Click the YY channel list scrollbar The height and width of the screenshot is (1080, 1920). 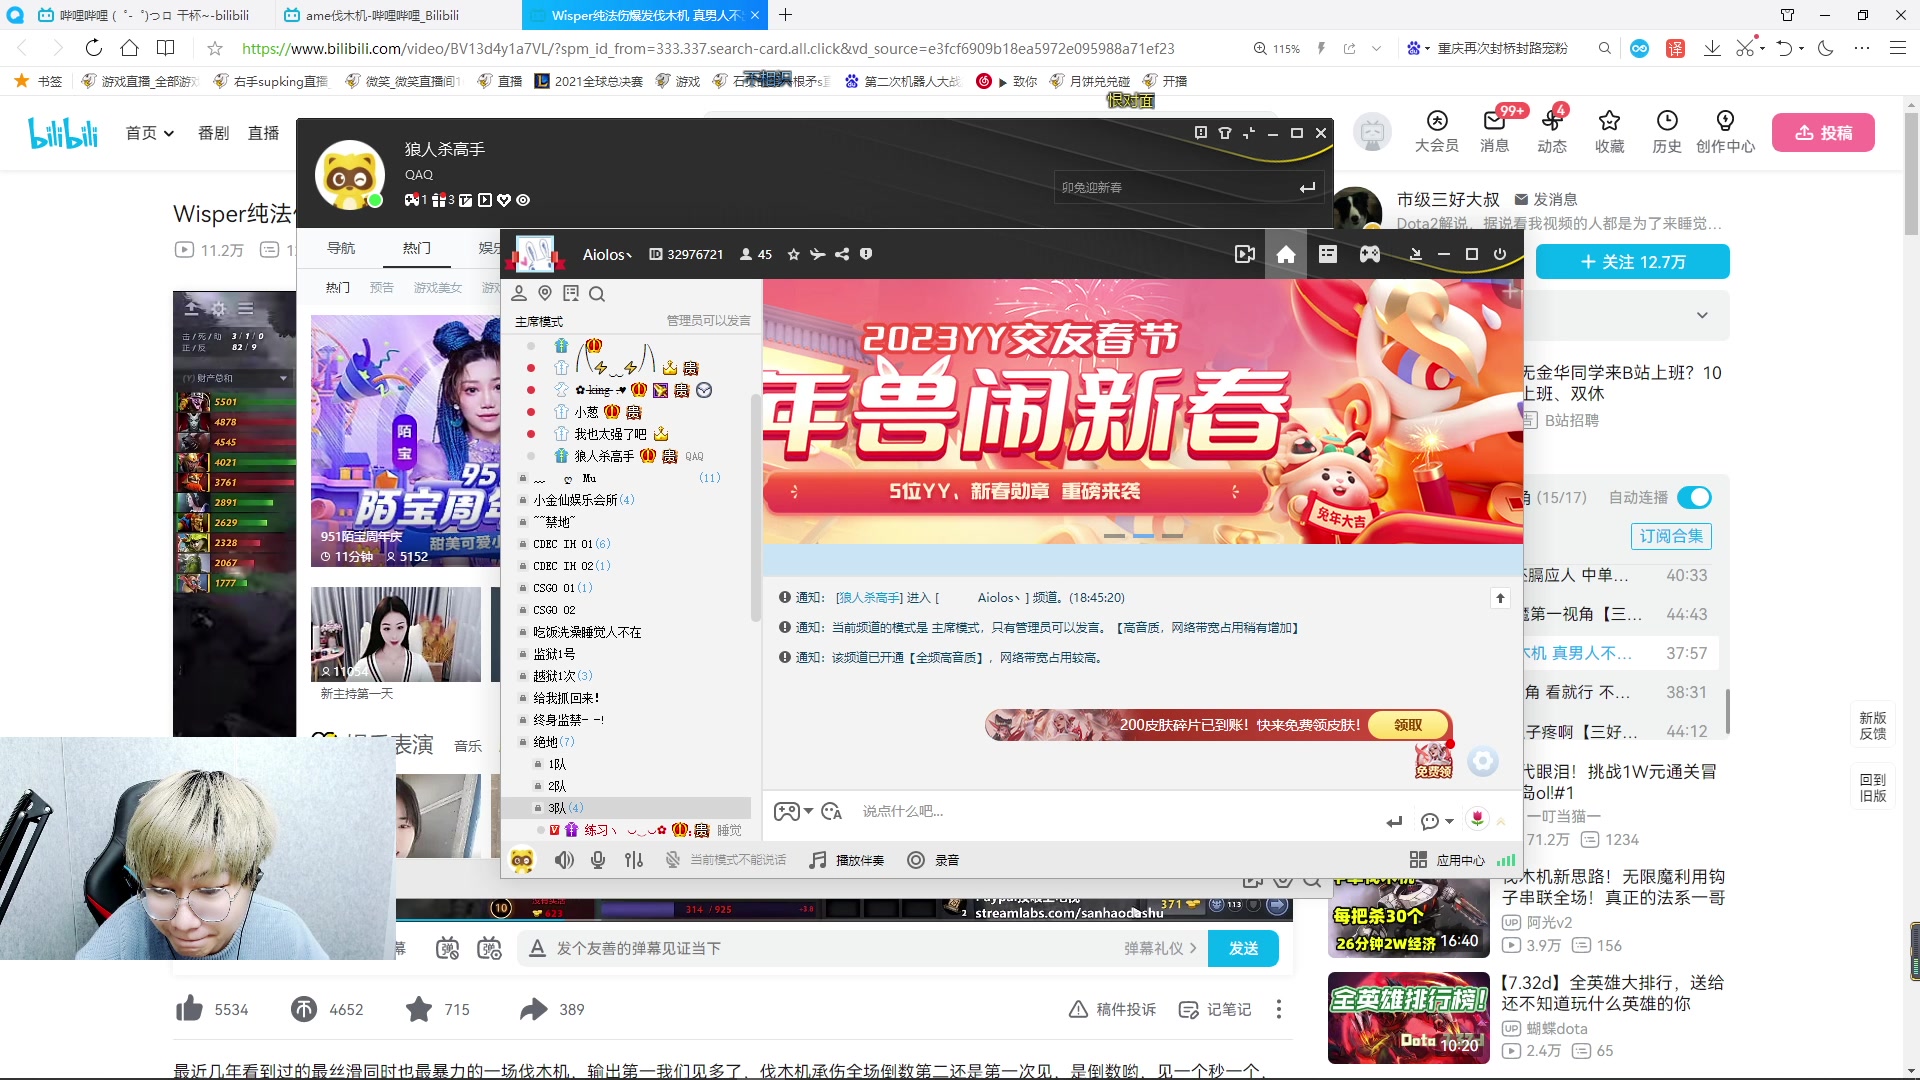click(756, 507)
